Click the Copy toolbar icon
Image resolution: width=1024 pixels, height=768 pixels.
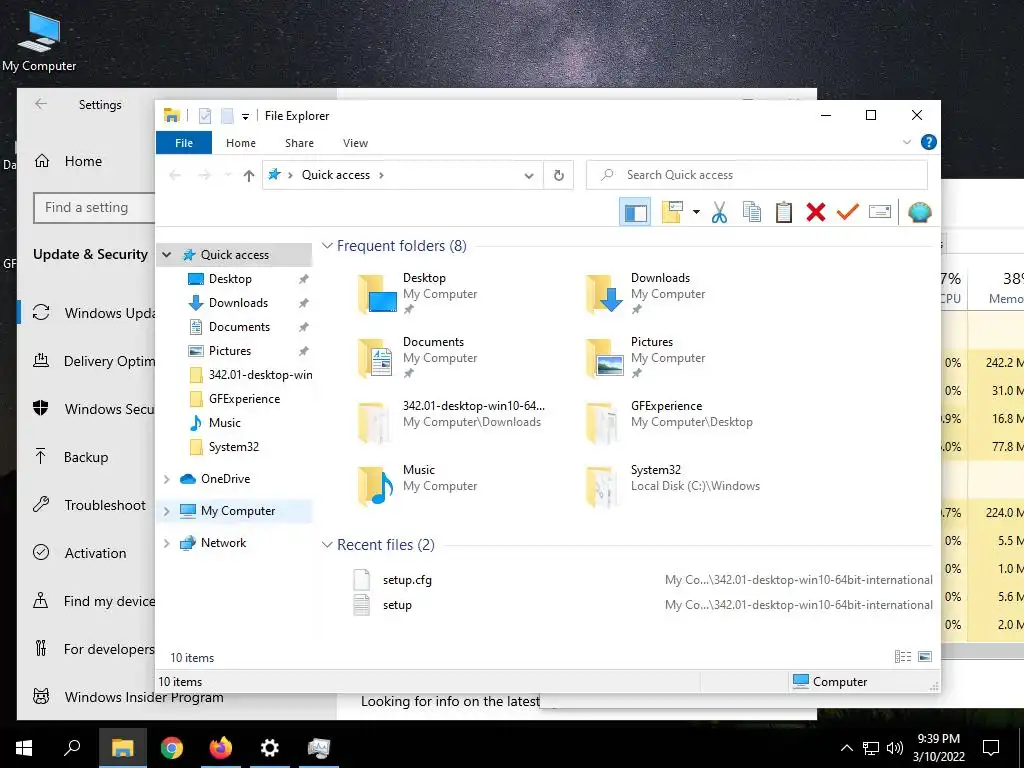752,212
